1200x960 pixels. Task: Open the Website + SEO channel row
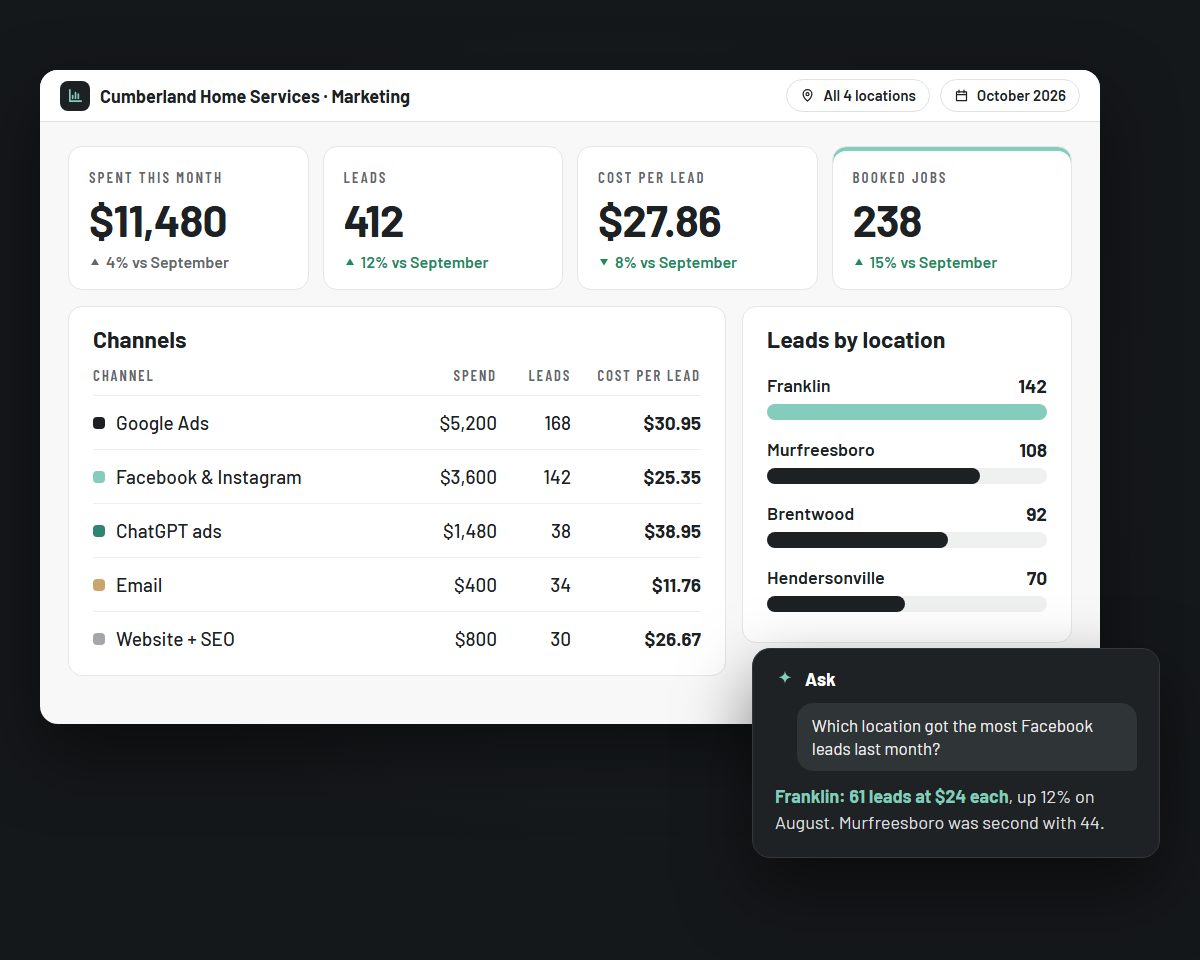pos(397,639)
